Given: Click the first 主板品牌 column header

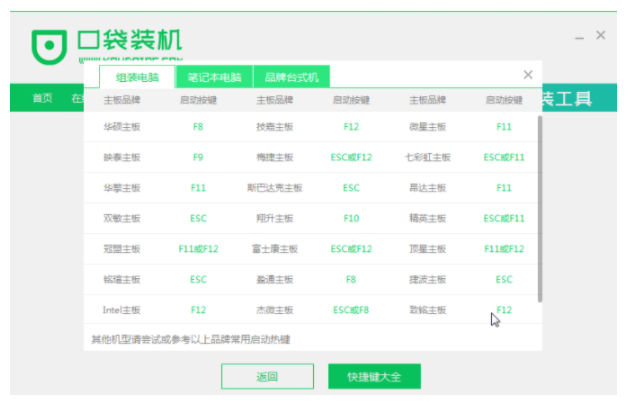Looking at the screenshot, I should [x=122, y=101].
